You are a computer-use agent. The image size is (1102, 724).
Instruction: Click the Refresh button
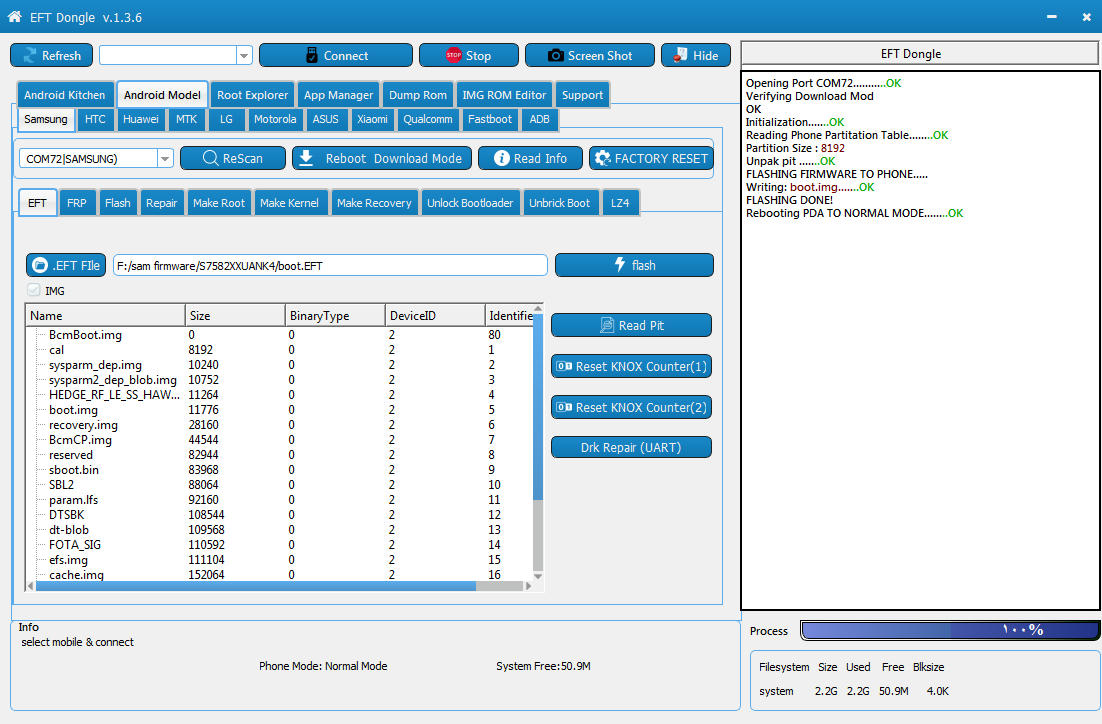click(51, 56)
